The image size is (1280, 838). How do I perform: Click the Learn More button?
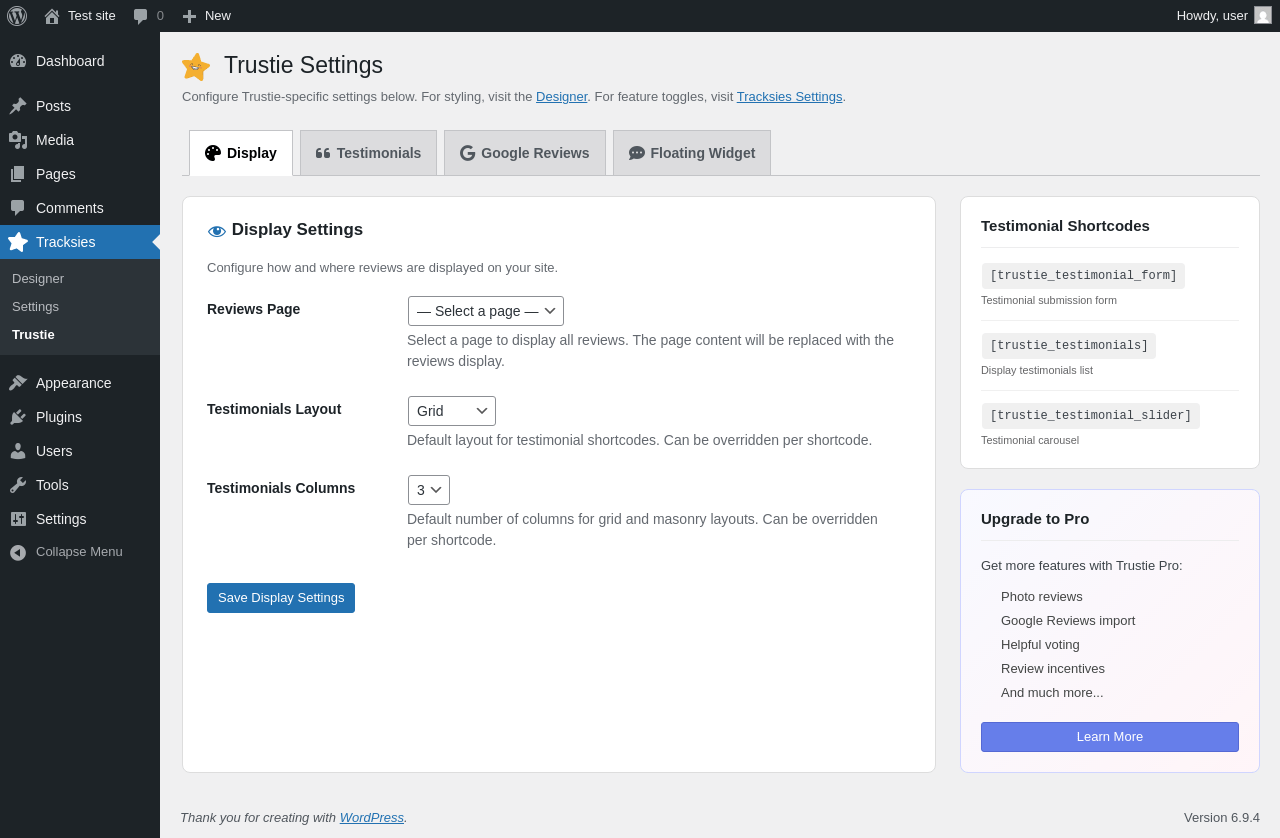1110,737
